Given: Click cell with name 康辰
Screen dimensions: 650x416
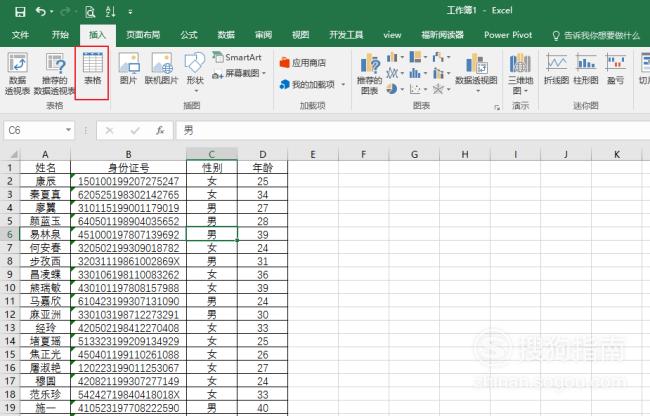Looking at the screenshot, I should (x=45, y=181).
